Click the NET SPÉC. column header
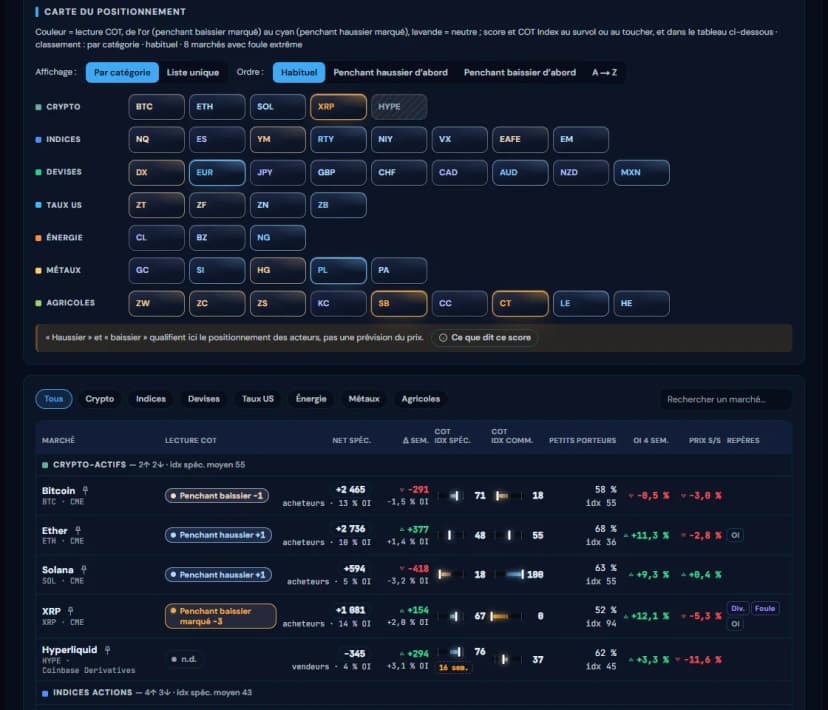828x710 pixels. [x=352, y=440]
